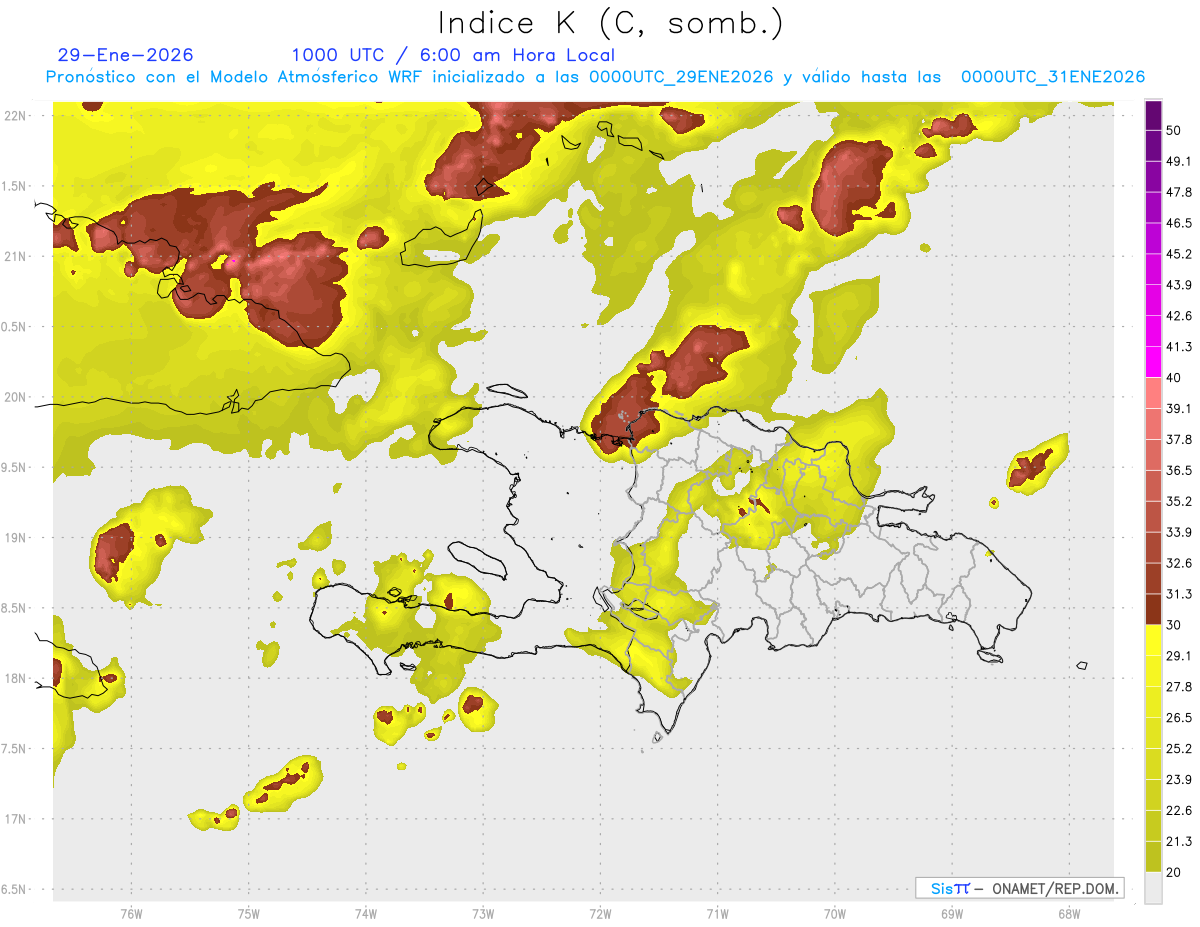The image size is (1200, 927).
Task: Click the '41.3' color scale value
Action: click(1179, 347)
